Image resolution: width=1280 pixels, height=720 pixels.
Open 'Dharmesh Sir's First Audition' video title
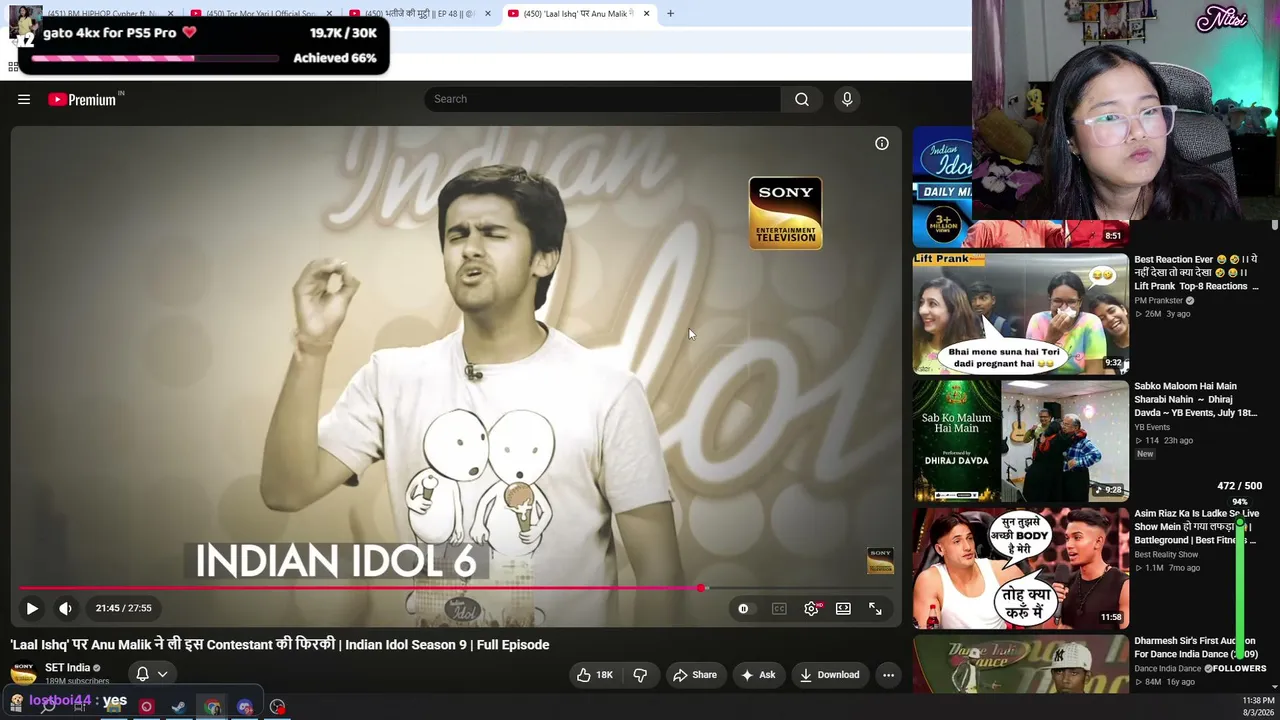[1196, 647]
